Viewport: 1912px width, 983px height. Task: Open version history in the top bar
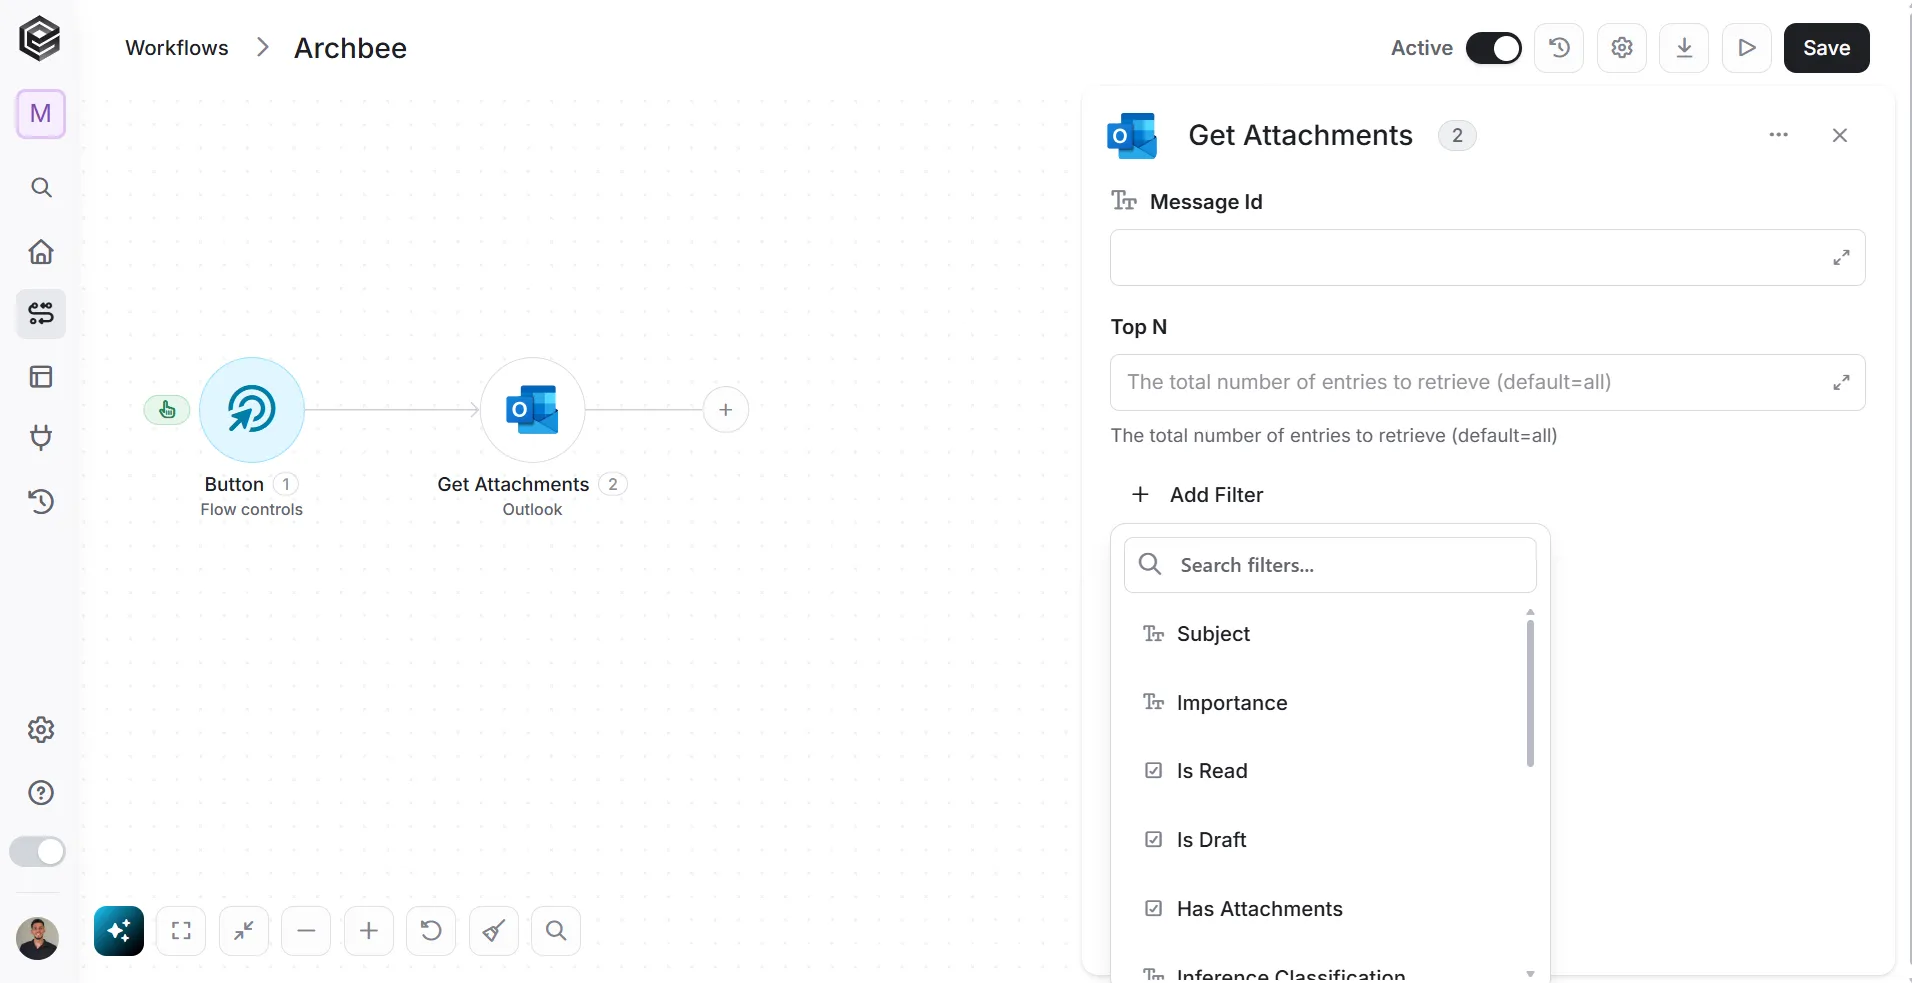coord(1559,48)
